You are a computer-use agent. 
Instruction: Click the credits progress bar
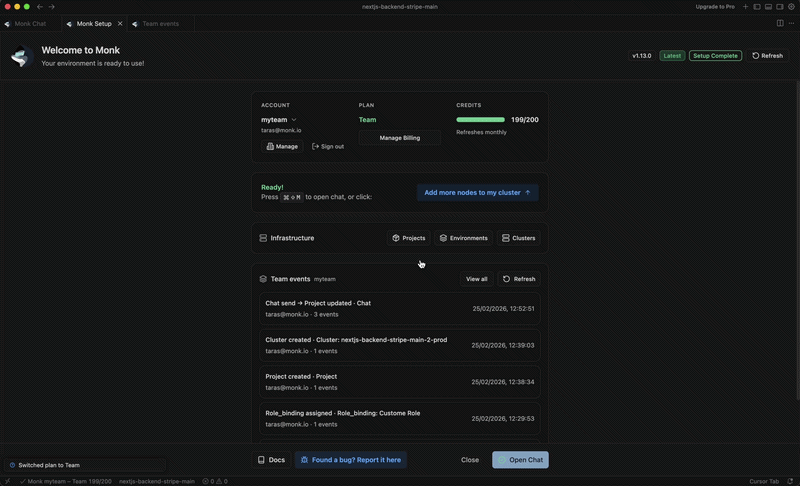(x=480, y=120)
